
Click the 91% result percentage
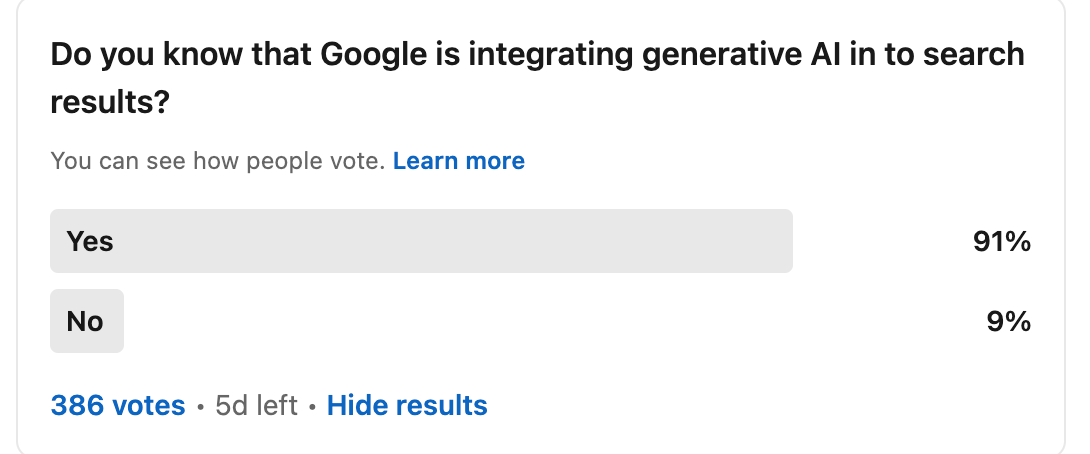[1001, 241]
